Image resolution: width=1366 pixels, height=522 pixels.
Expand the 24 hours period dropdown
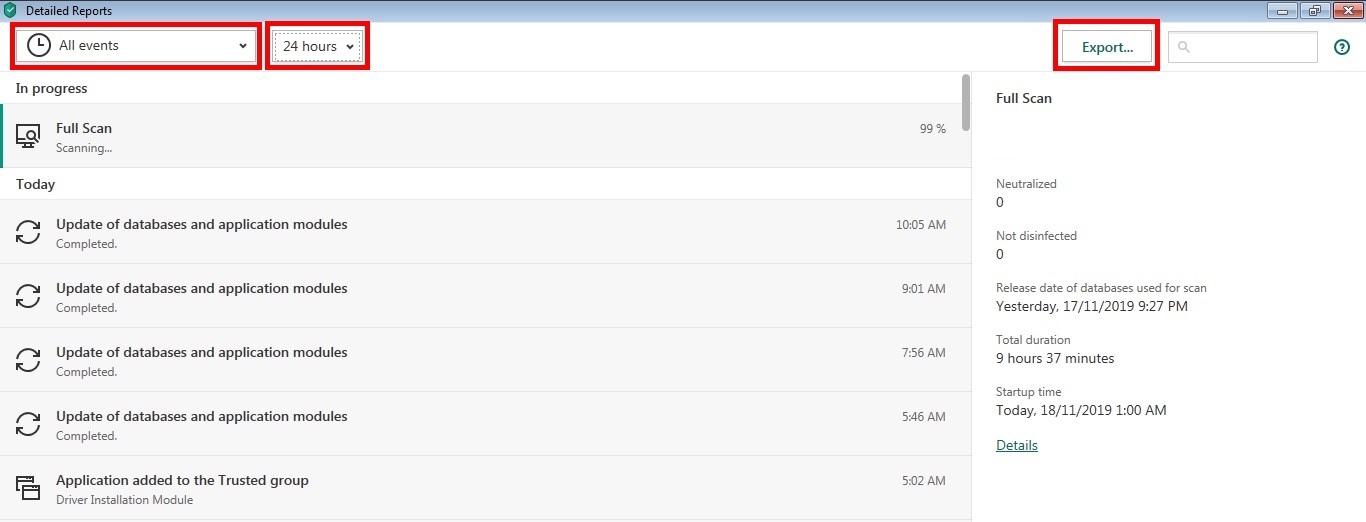[x=318, y=46]
